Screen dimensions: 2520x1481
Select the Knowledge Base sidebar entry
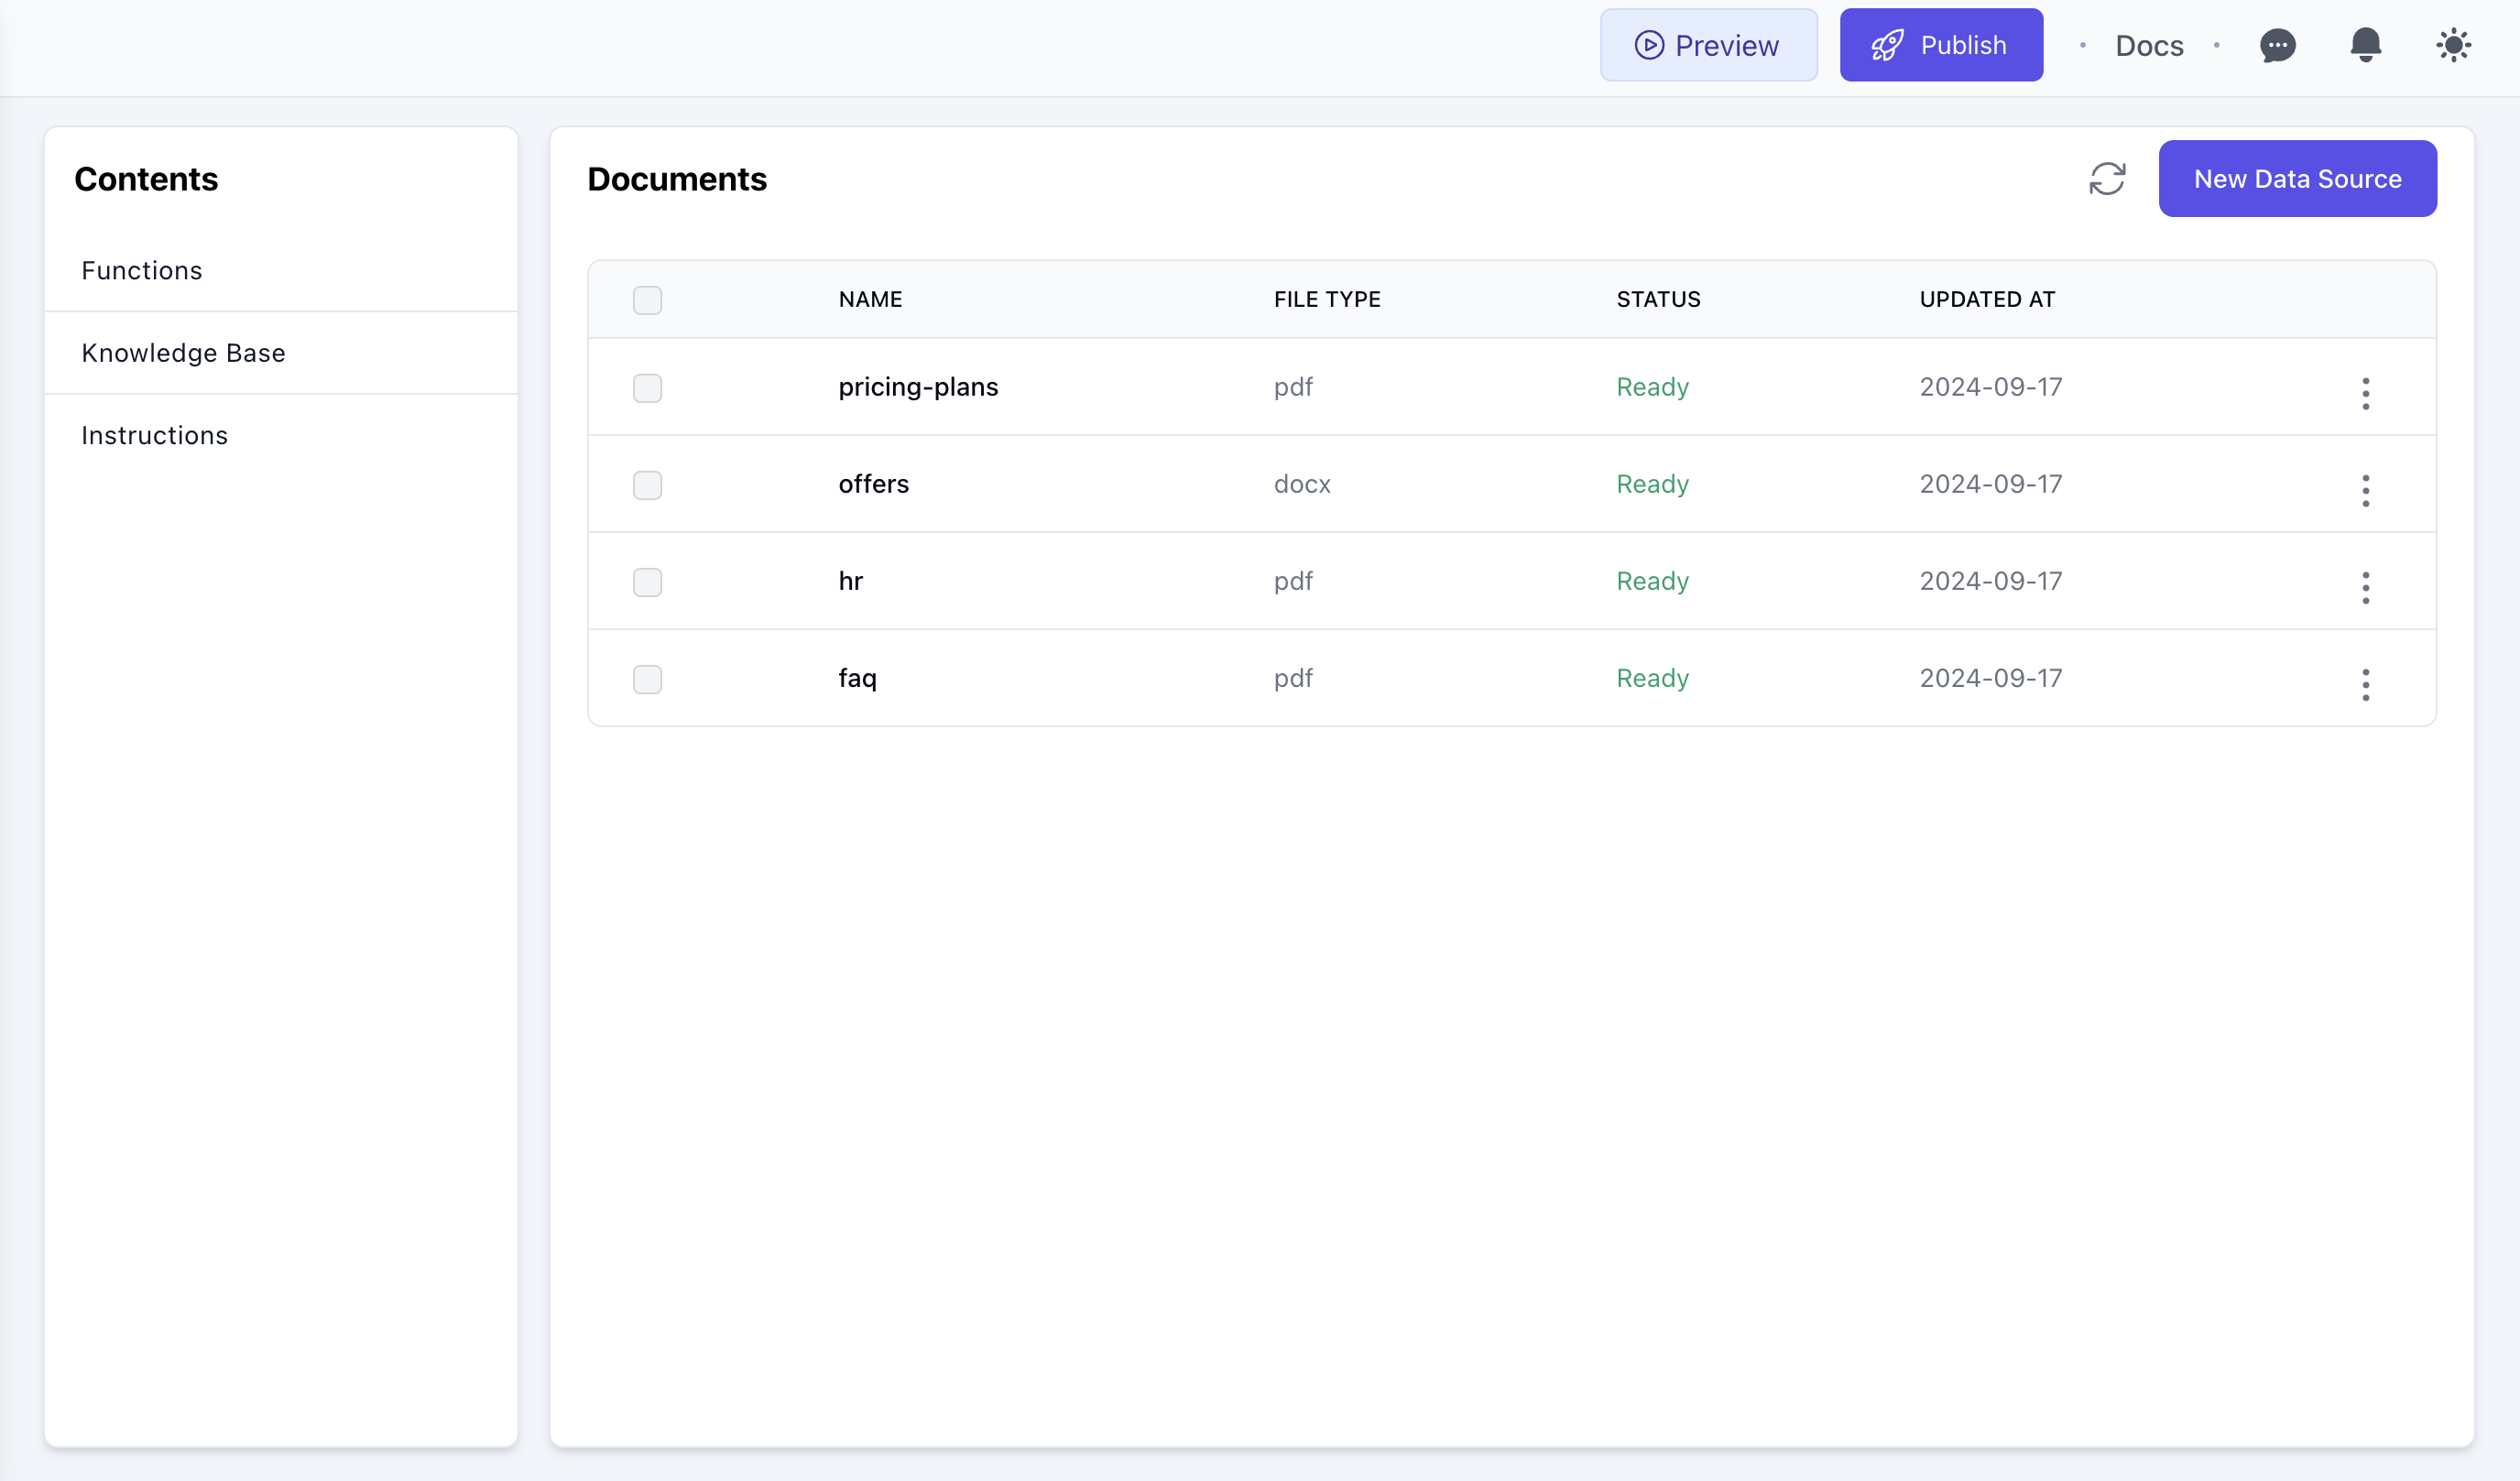coord(183,352)
